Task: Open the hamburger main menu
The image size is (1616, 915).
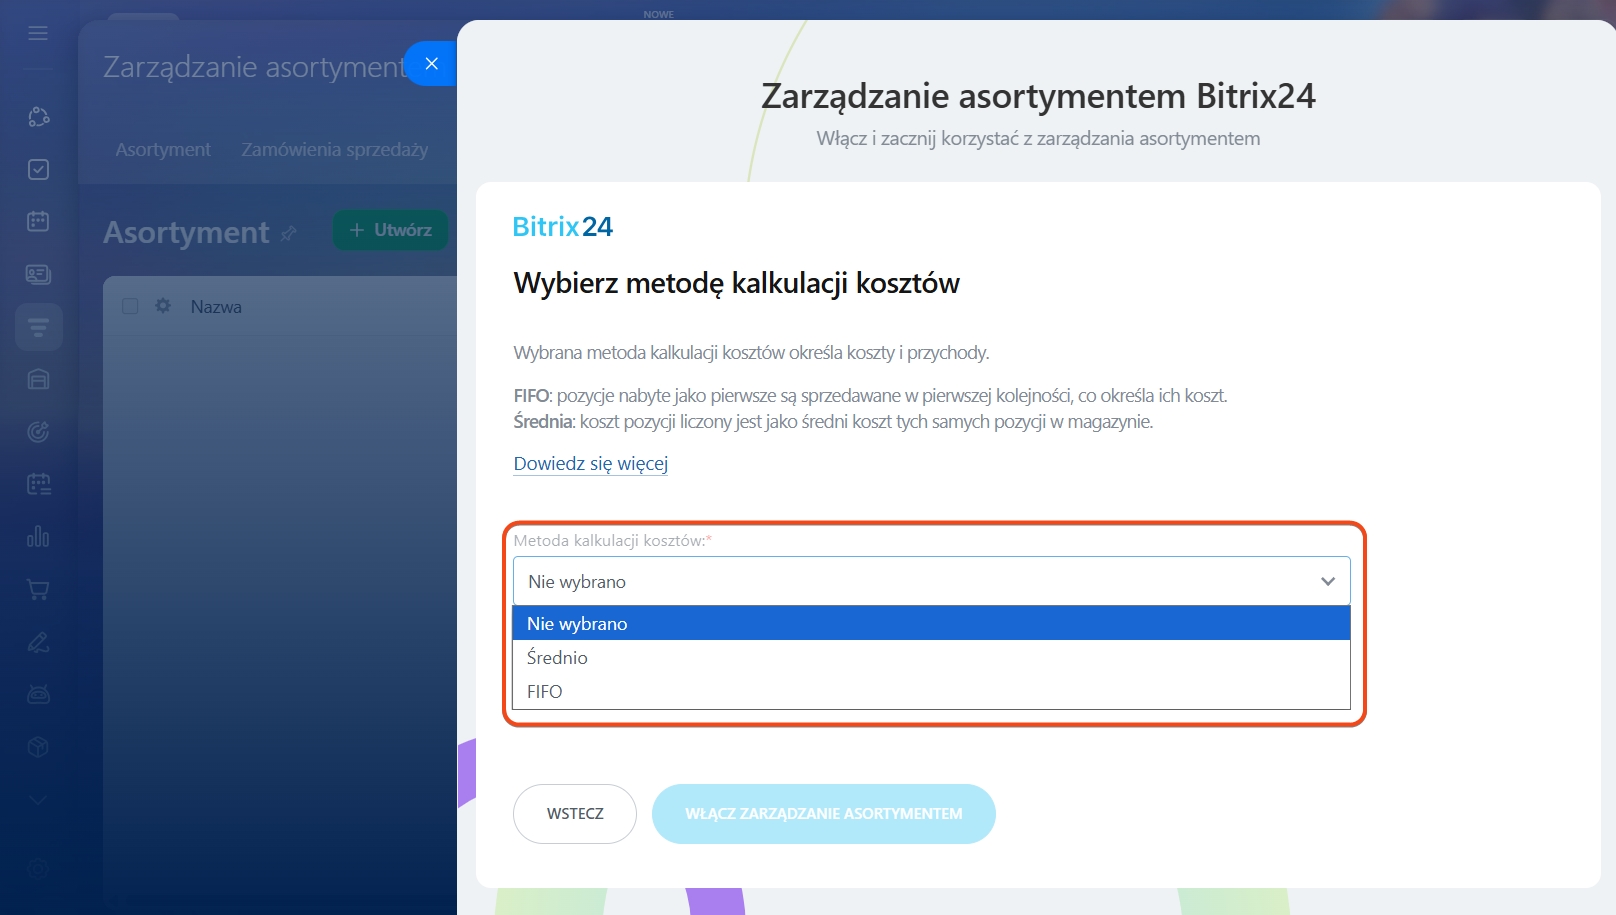Action: (x=38, y=33)
